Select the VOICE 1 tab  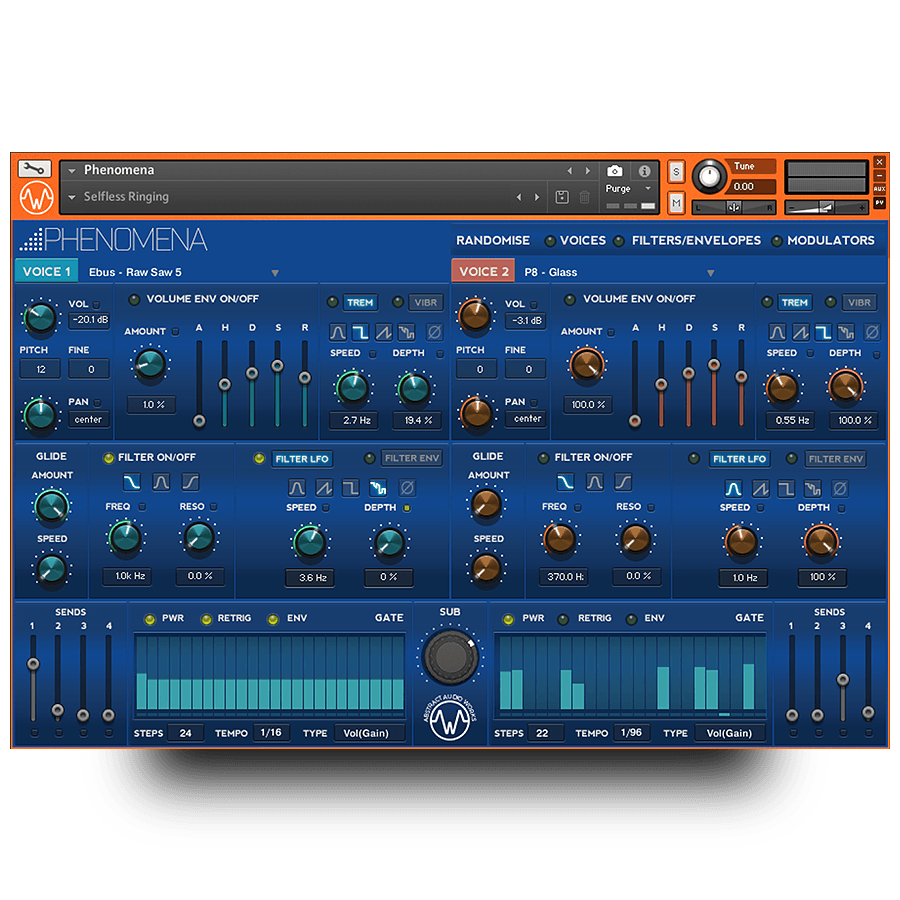tap(46, 271)
